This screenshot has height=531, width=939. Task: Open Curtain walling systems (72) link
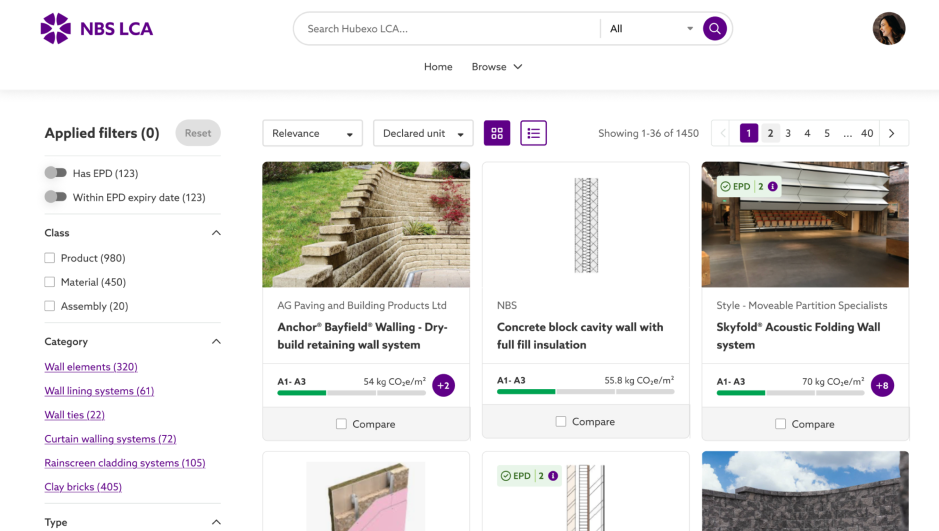(x=110, y=439)
